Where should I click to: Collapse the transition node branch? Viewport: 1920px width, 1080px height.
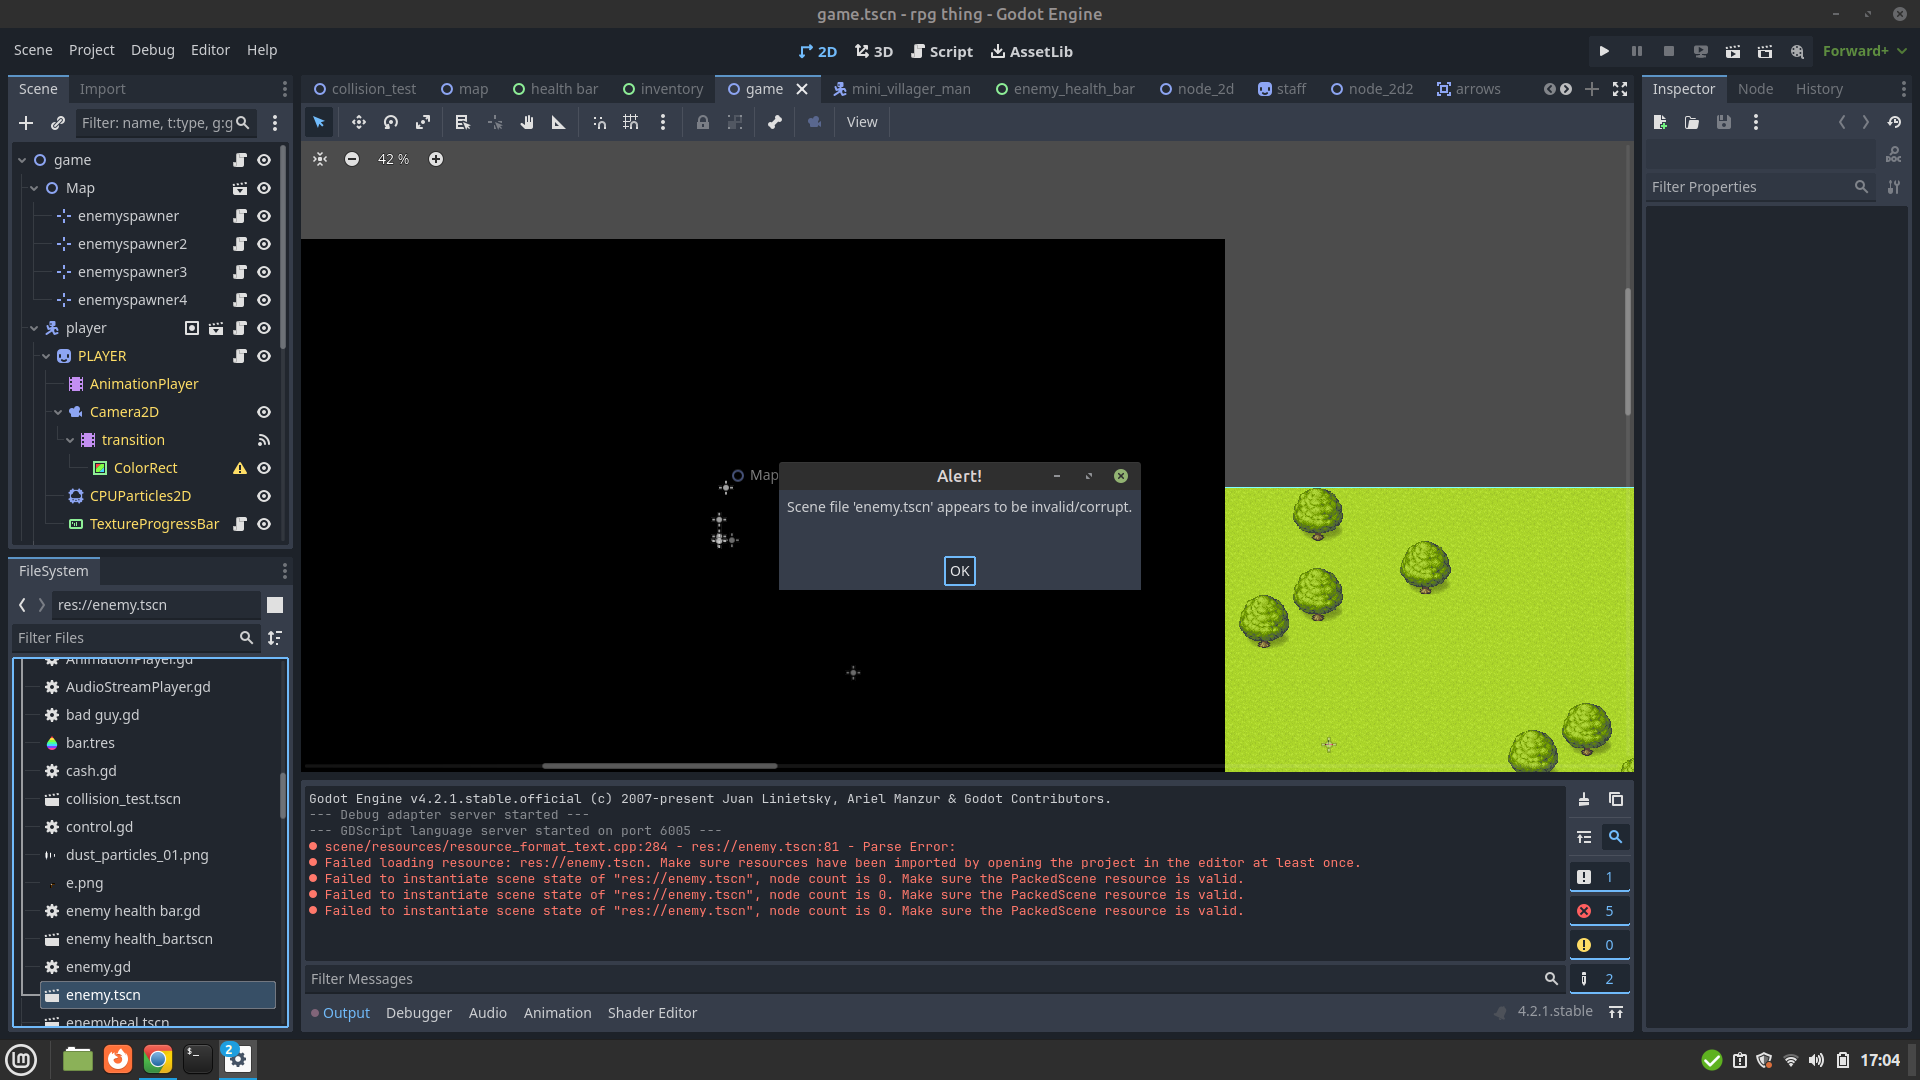pos(70,440)
